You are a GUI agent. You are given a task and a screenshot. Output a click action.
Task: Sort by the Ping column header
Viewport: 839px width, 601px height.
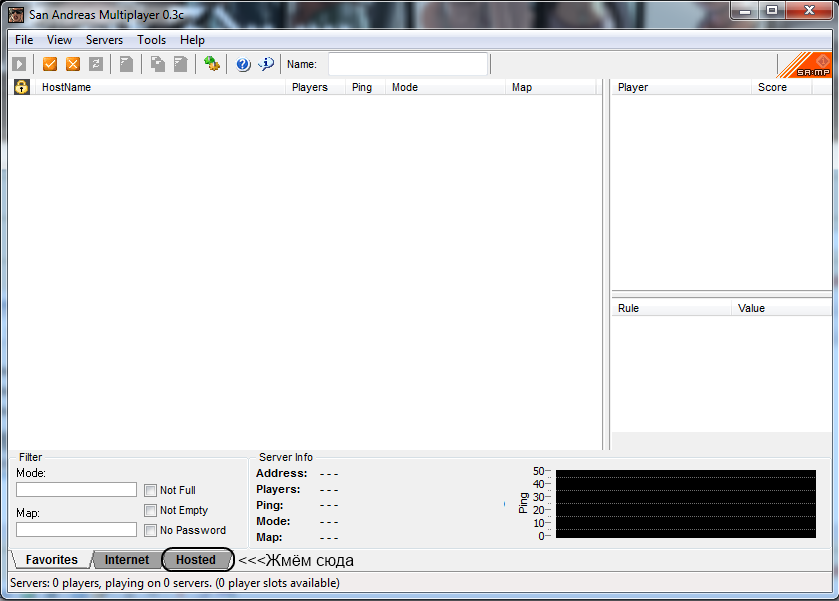pyautogui.click(x=365, y=87)
